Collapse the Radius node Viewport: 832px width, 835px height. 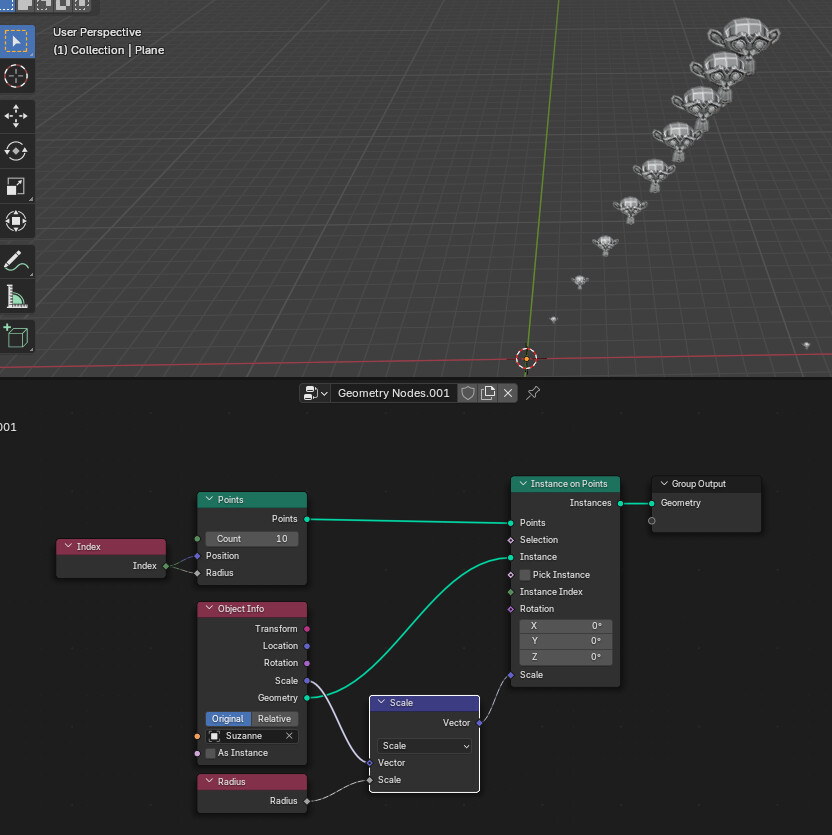(x=209, y=781)
